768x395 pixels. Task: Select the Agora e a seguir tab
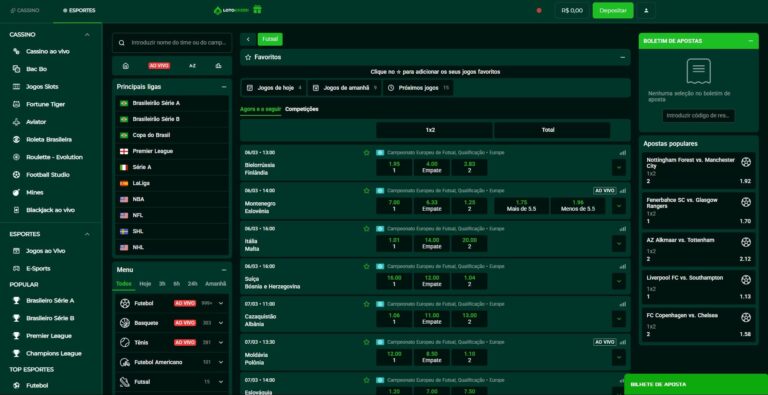point(261,109)
